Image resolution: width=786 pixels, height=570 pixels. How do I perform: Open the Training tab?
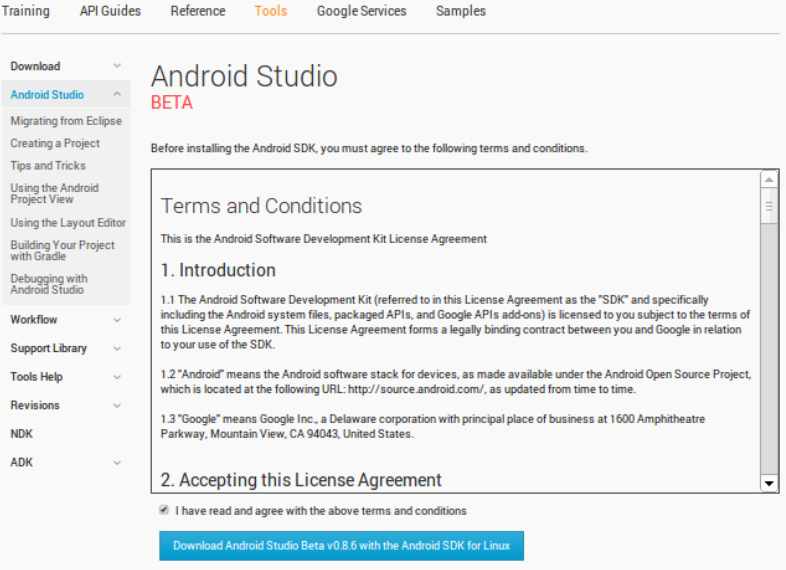click(x=26, y=11)
